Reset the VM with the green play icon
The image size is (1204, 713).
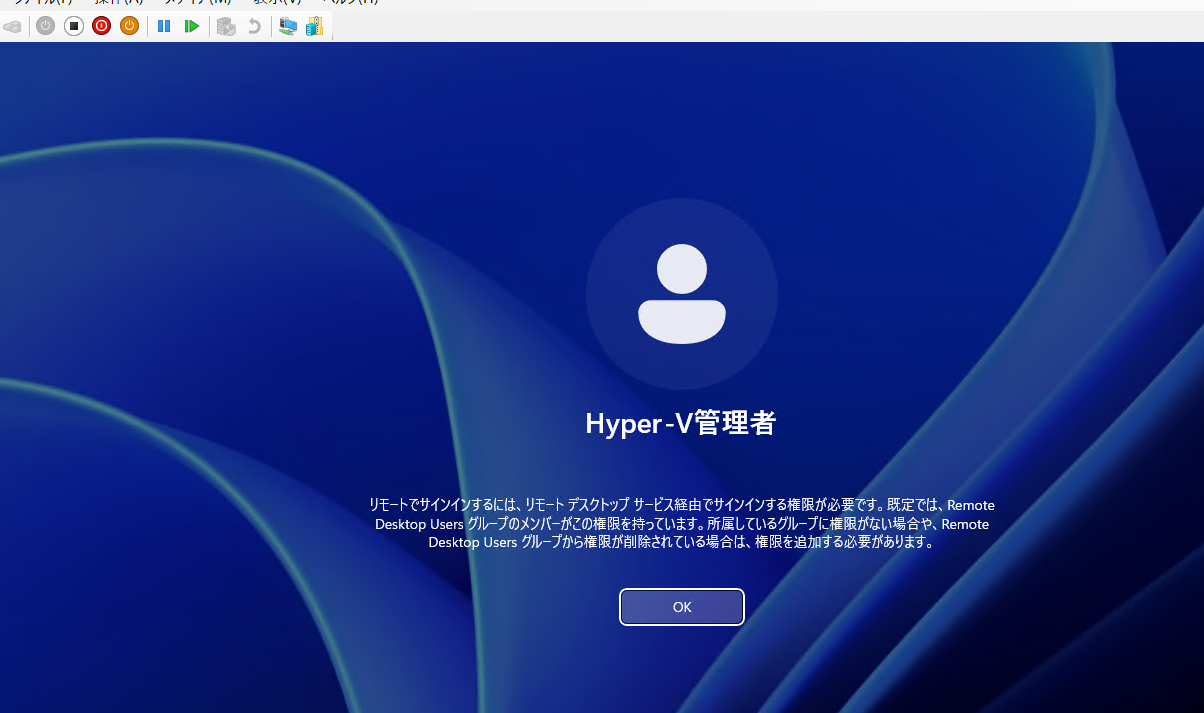coord(192,26)
